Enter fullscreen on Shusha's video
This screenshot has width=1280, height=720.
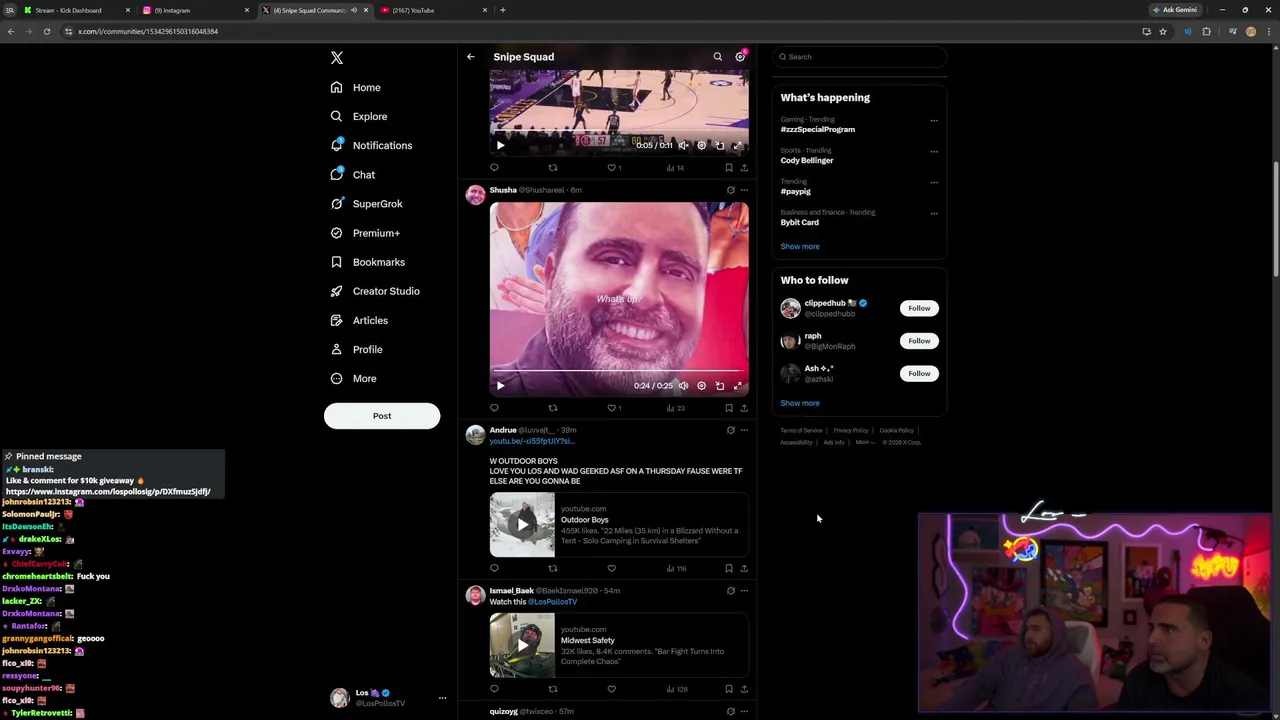[x=737, y=385]
